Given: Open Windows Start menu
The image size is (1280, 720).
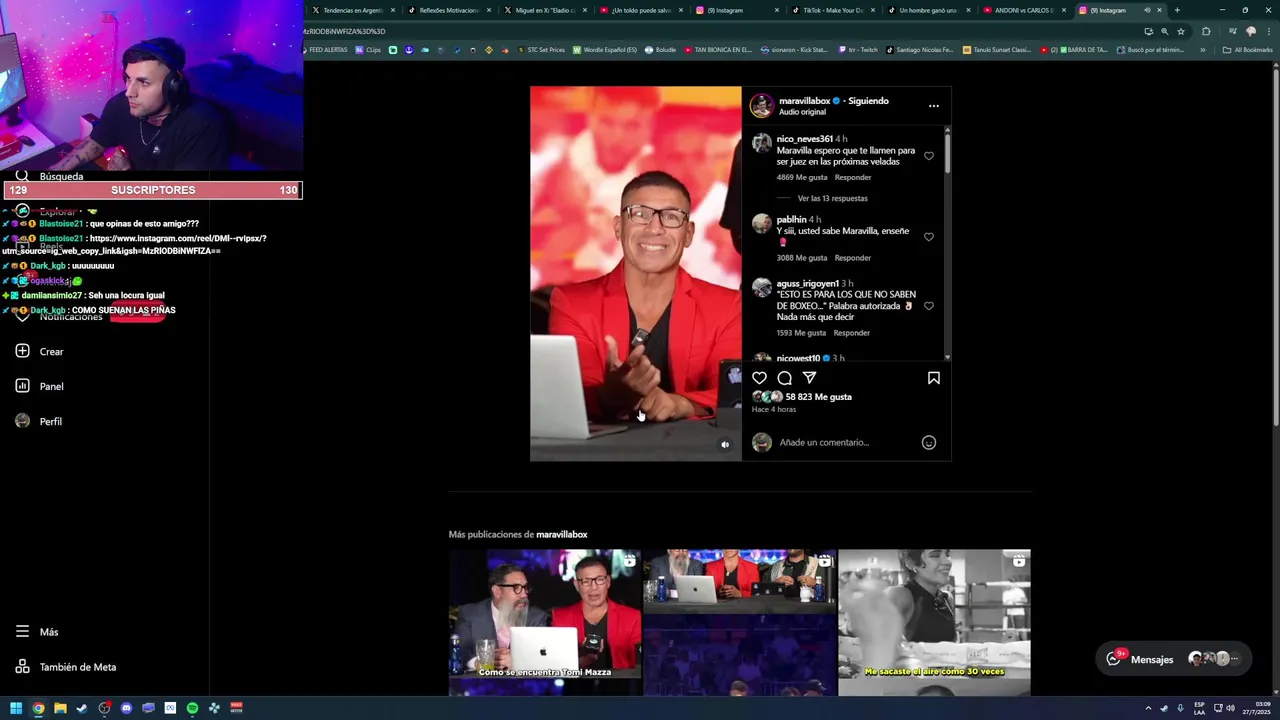Looking at the screenshot, I should coord(15,708).
